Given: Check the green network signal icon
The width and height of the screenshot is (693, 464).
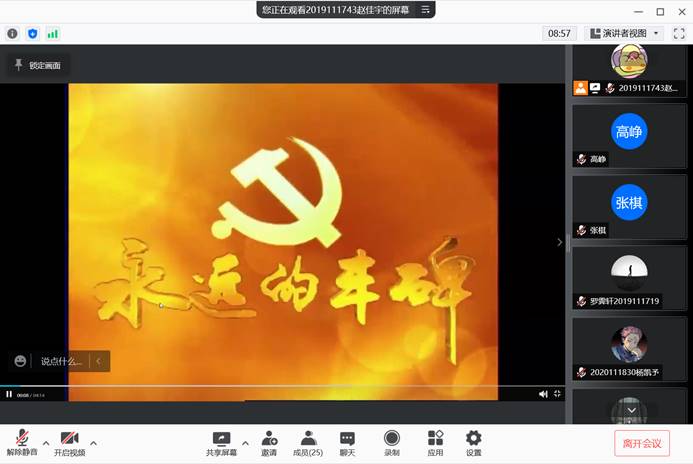Looking at the screenshot, I should 52,33.
